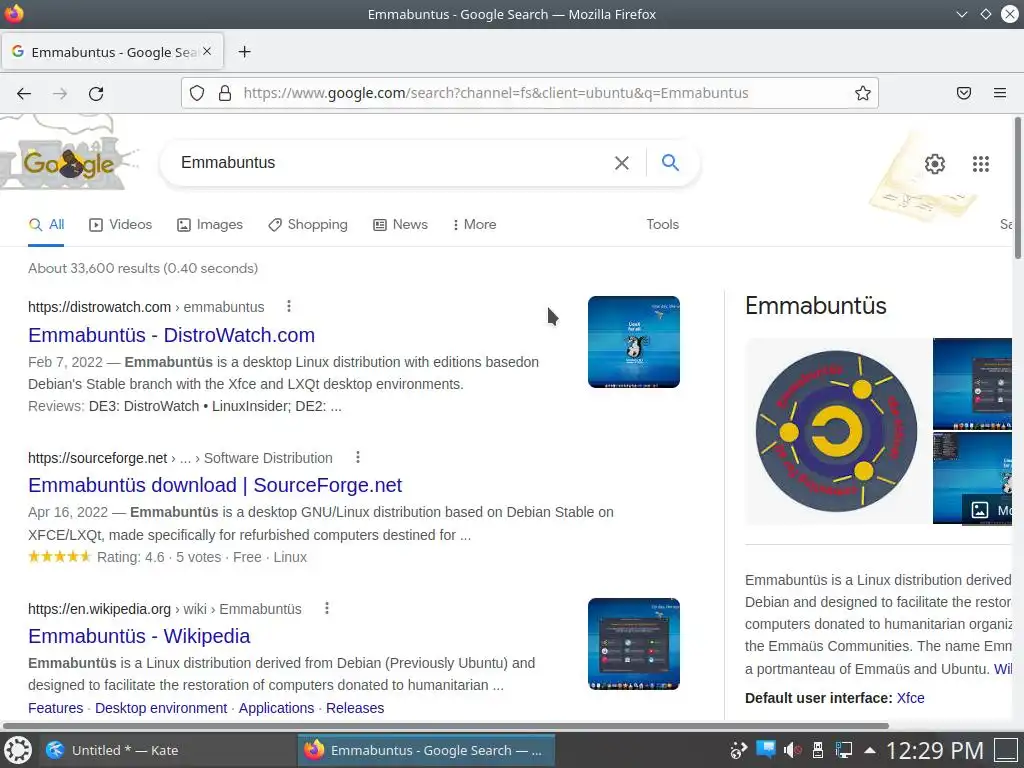Open options for the distrowatch.com result
This screenshot has height=768, width=1024.
(289, 306)
